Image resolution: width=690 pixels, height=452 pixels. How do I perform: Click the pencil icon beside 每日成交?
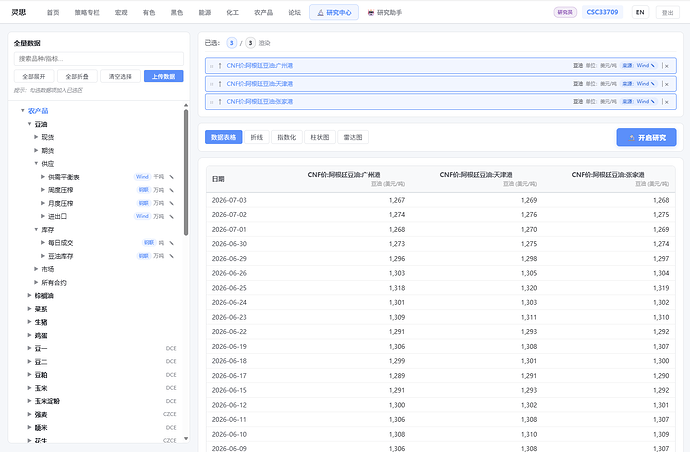point(172,243)
